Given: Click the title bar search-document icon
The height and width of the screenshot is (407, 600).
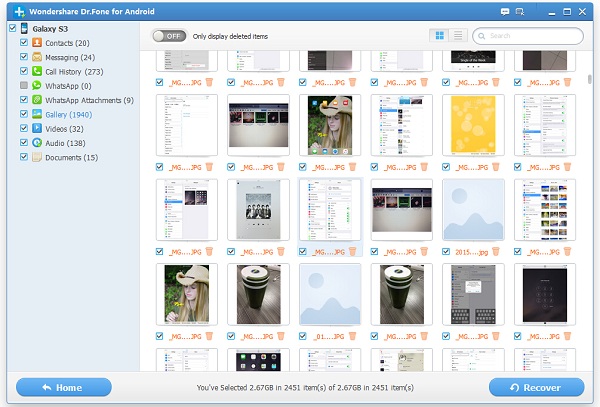Looking at the screenshot, I should click(x=520, y=12).
